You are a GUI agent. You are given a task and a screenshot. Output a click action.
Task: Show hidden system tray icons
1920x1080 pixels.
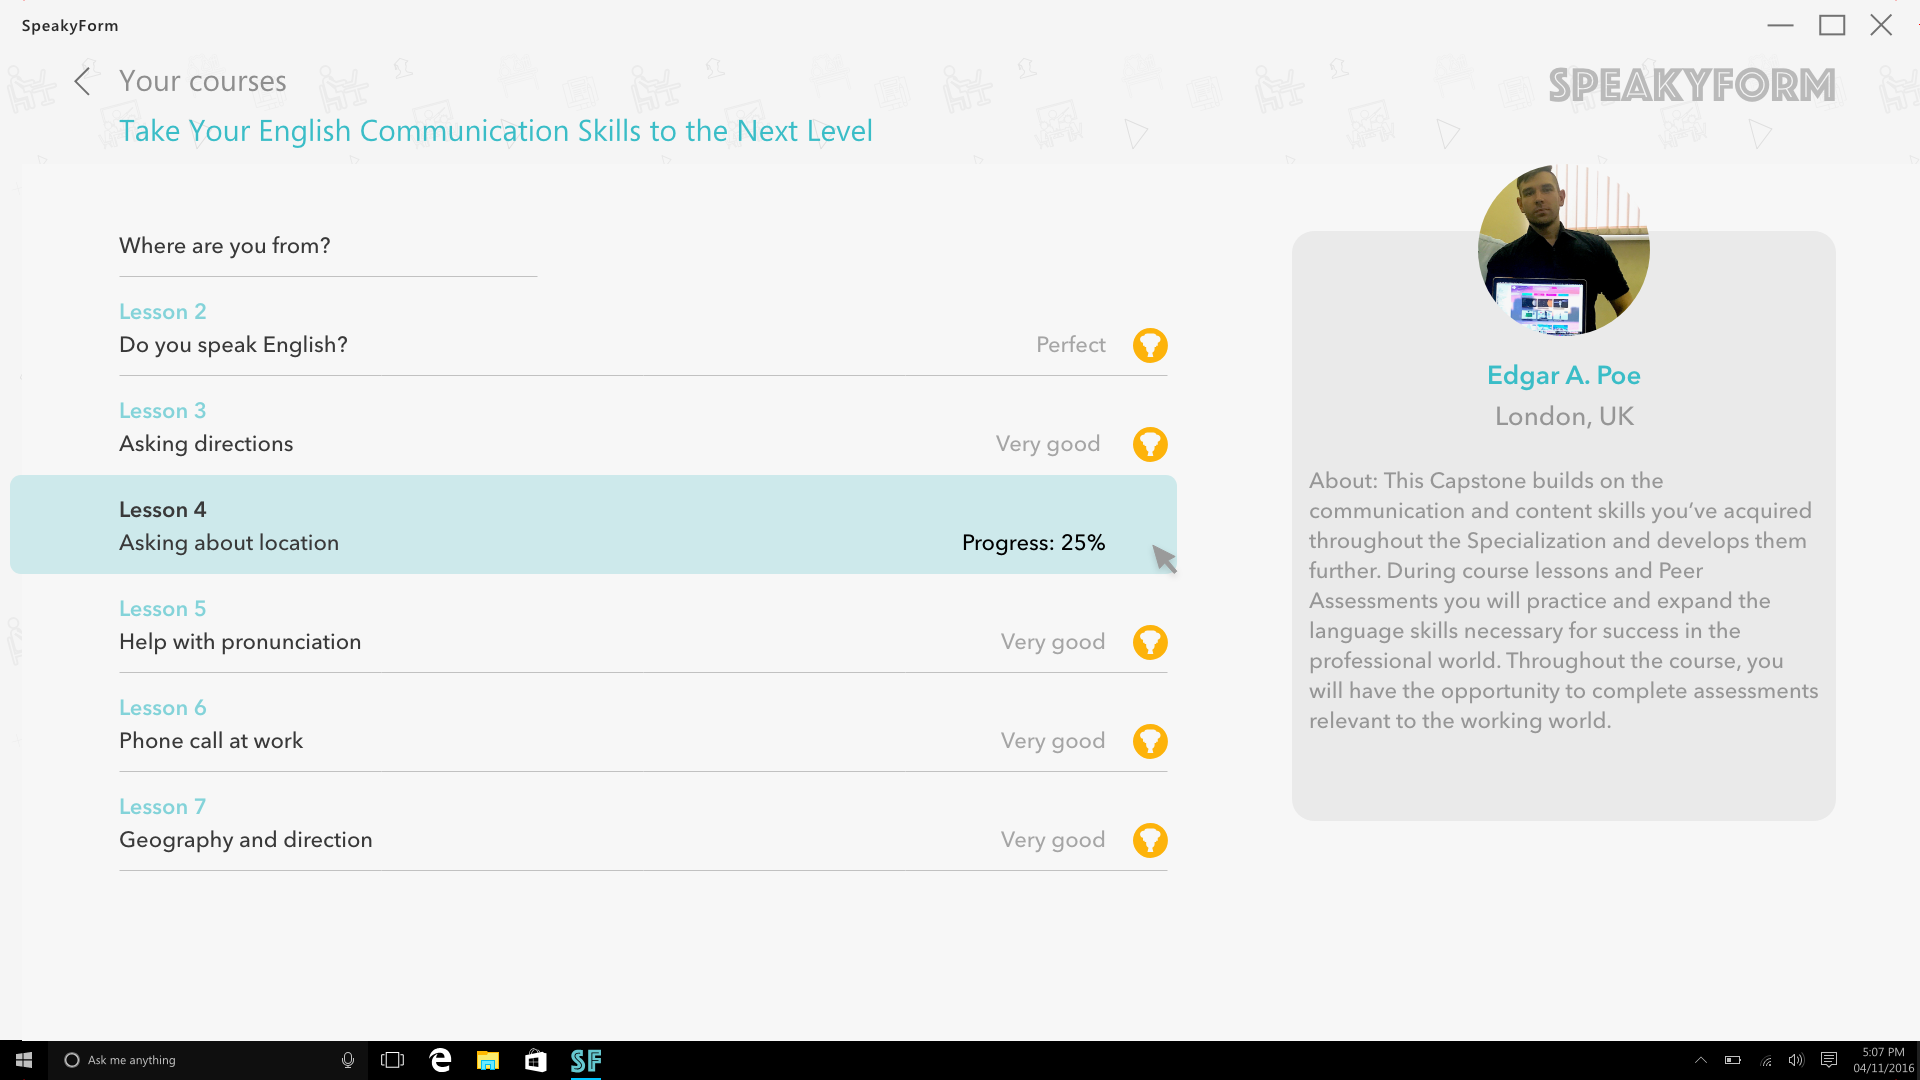[x=1700, y=1060]
